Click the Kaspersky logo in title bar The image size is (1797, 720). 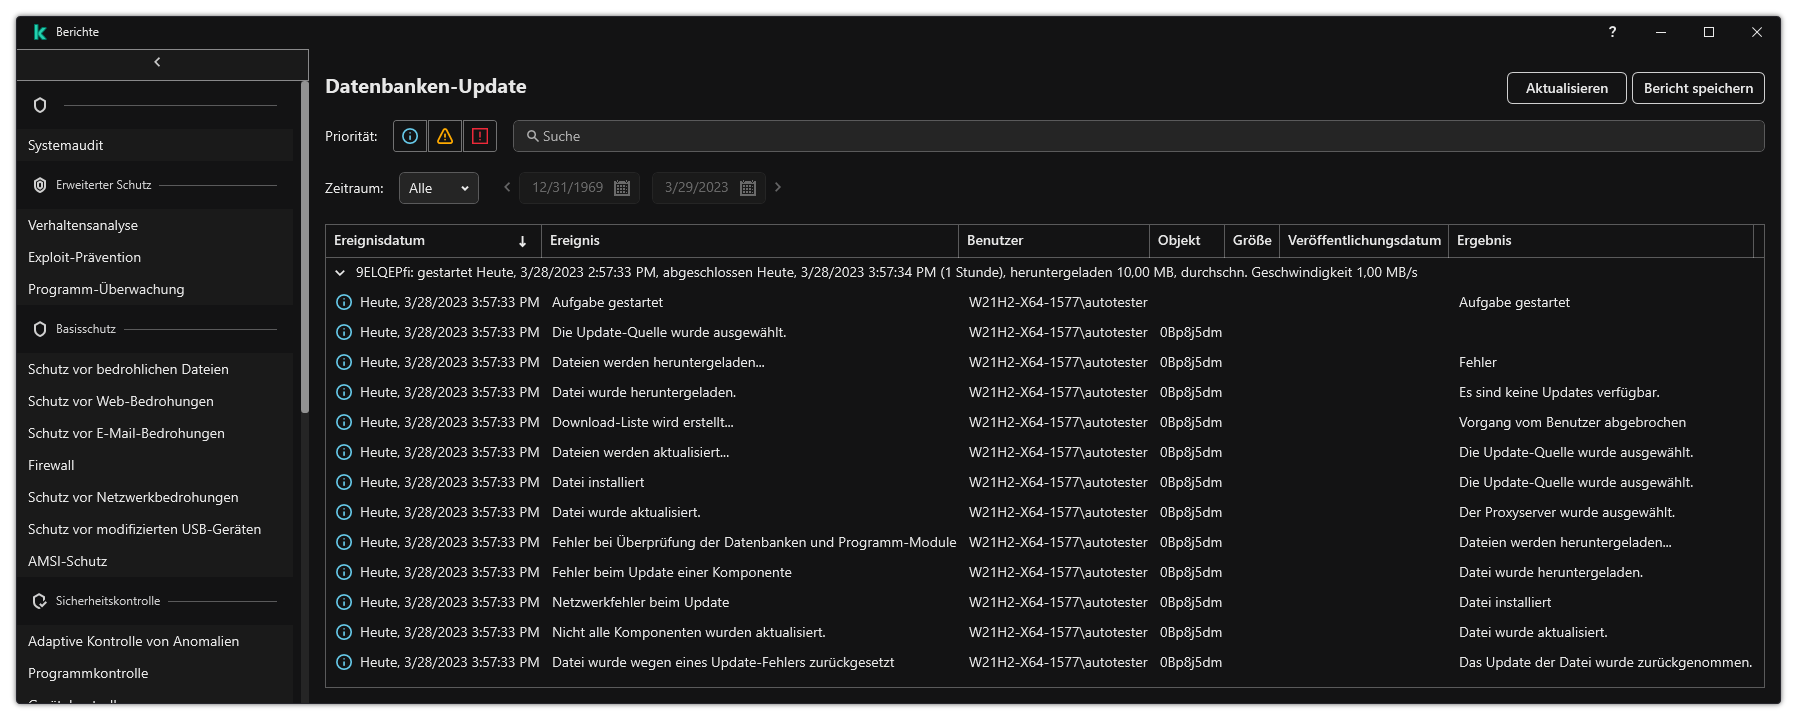(40, 32)
